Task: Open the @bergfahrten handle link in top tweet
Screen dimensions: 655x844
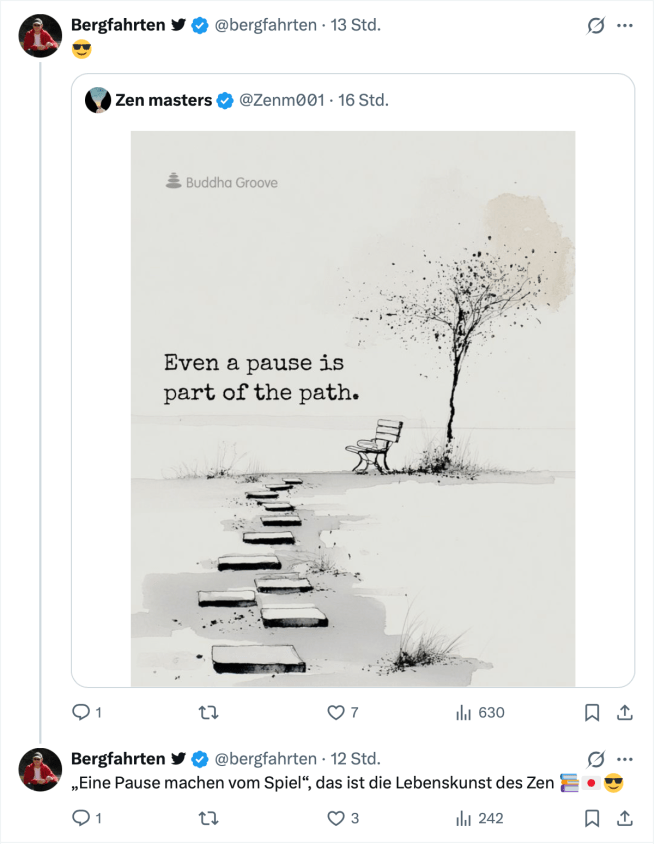Action: coord(265,26)
